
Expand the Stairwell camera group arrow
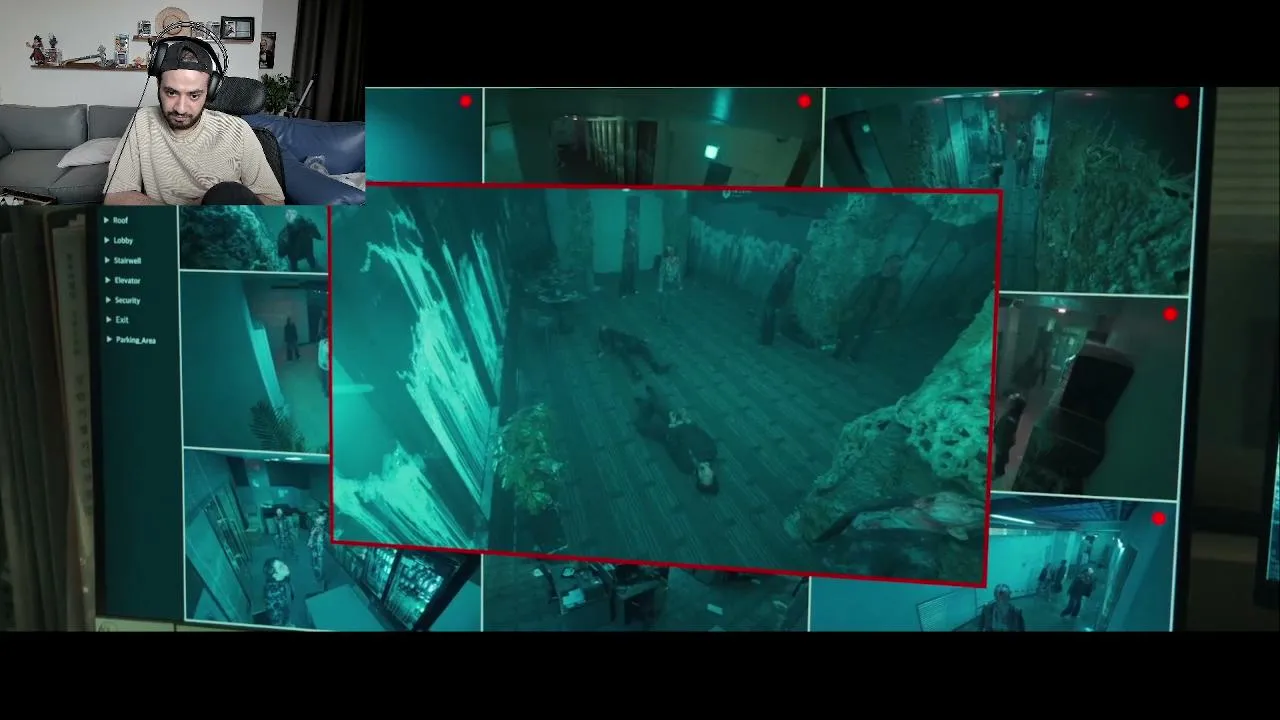click(107, 260)
